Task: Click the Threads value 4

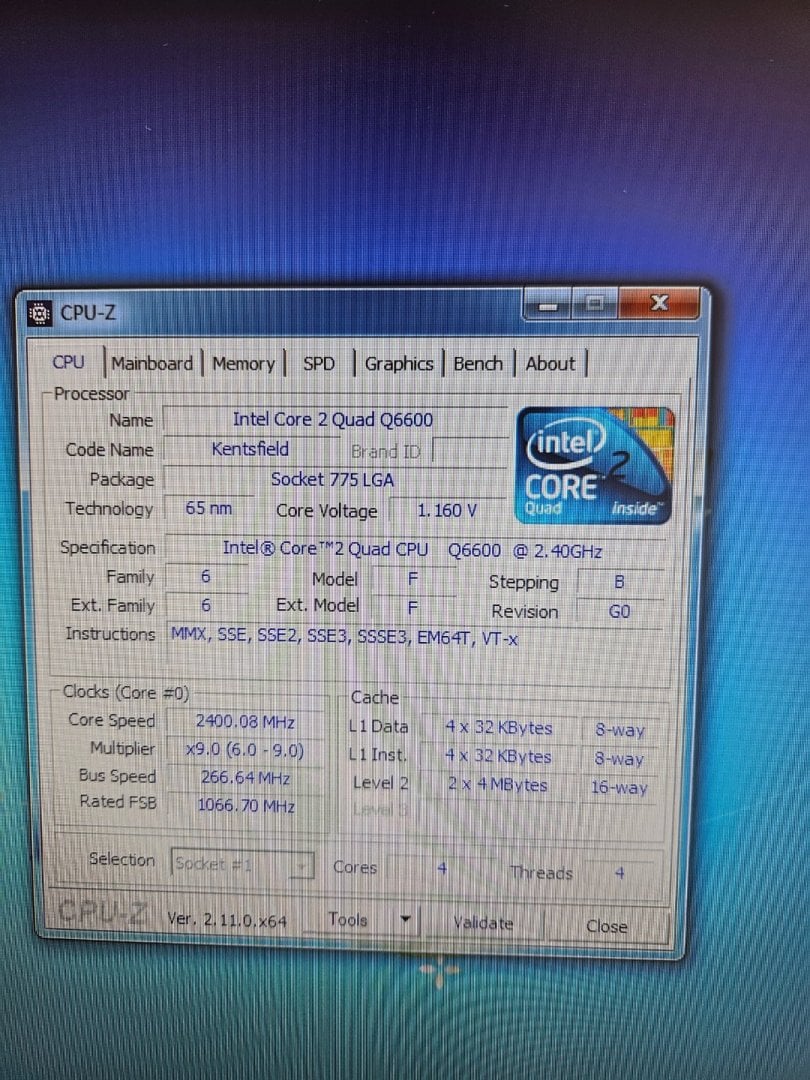Action: click(x=620, y=873)
